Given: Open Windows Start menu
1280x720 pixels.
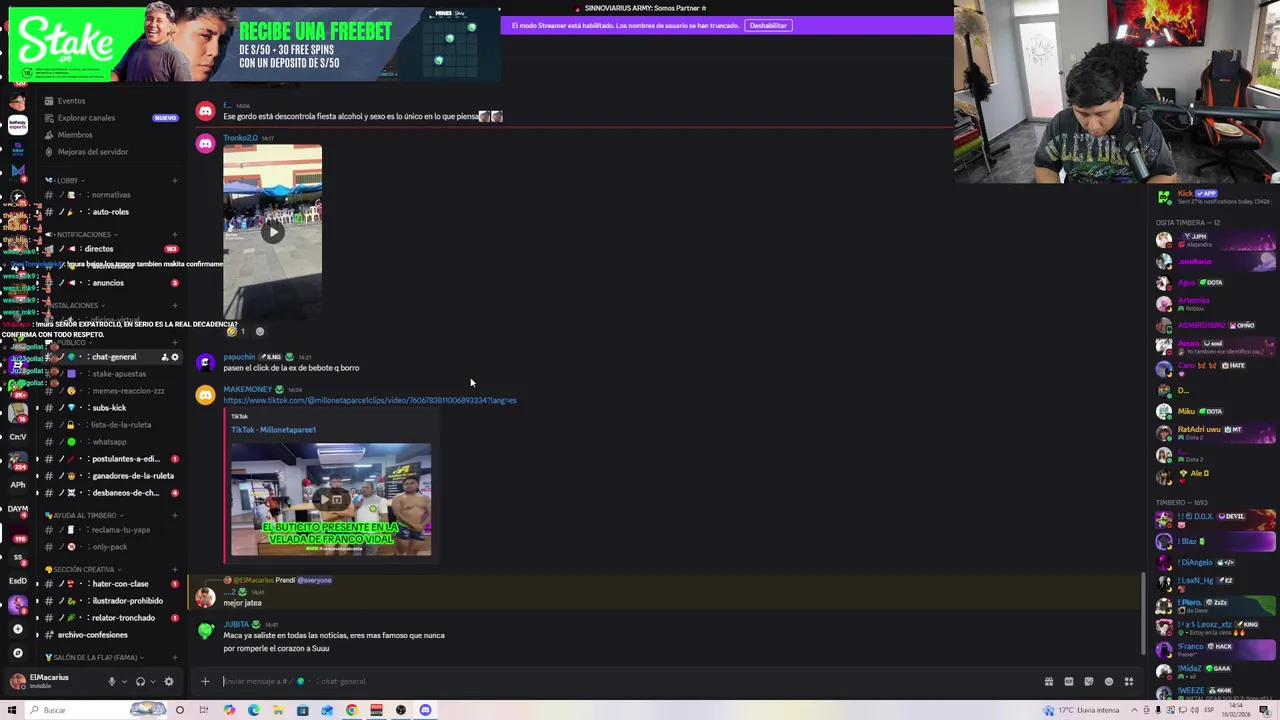Looking at the screenshot, I should [11, 710].
